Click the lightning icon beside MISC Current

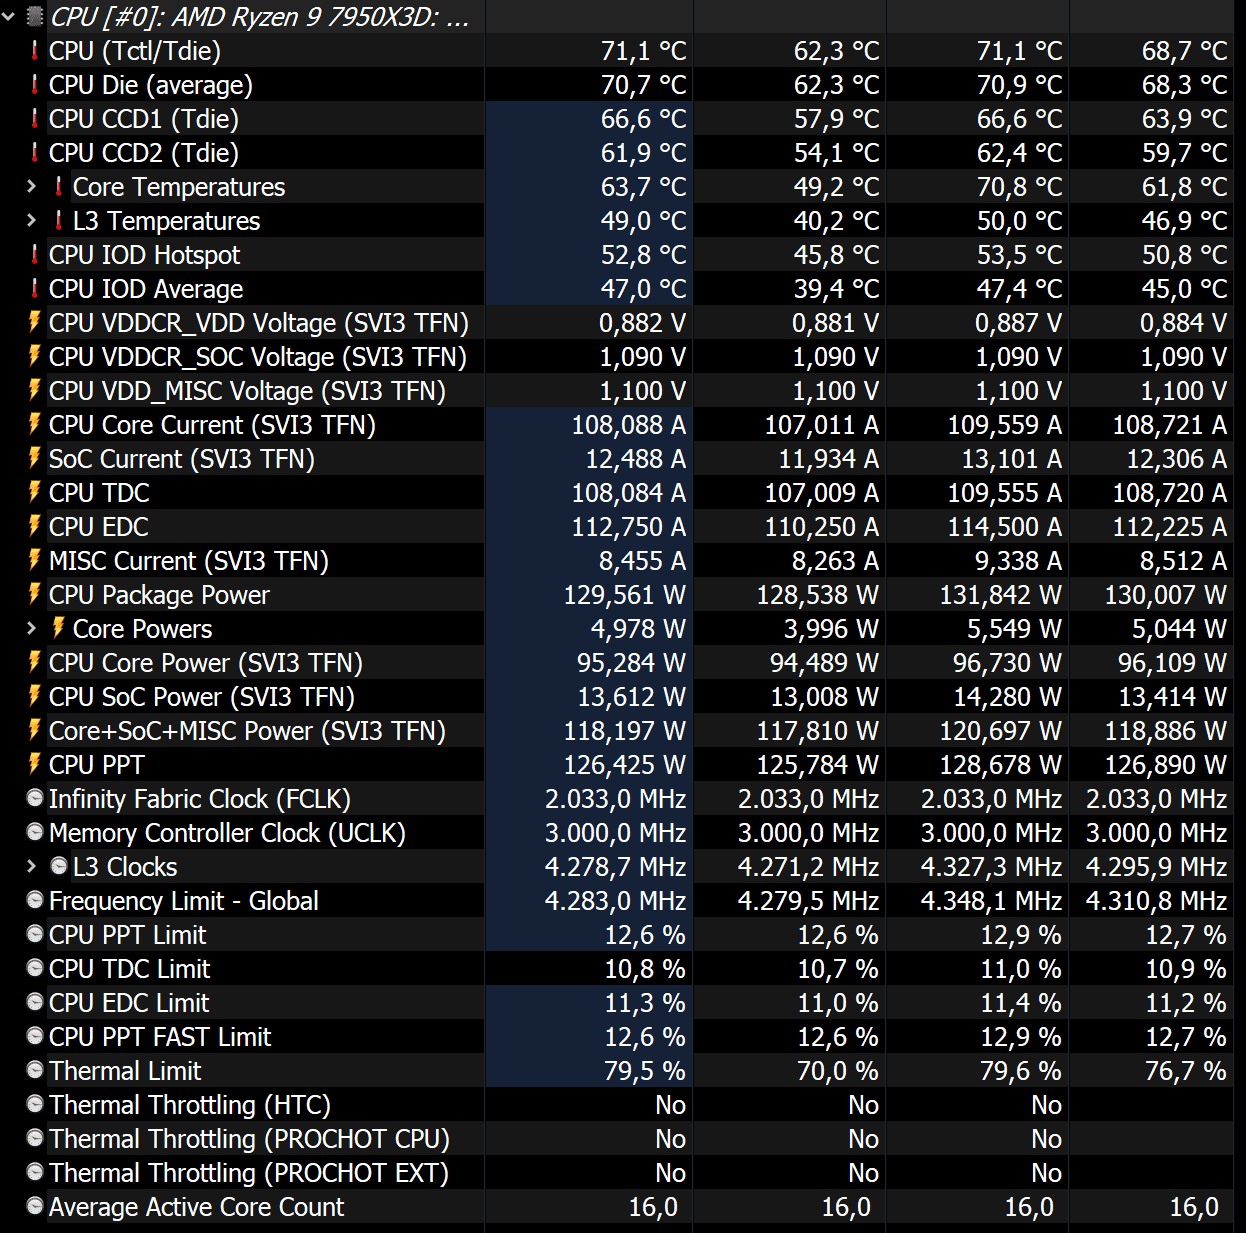(35, 559)
